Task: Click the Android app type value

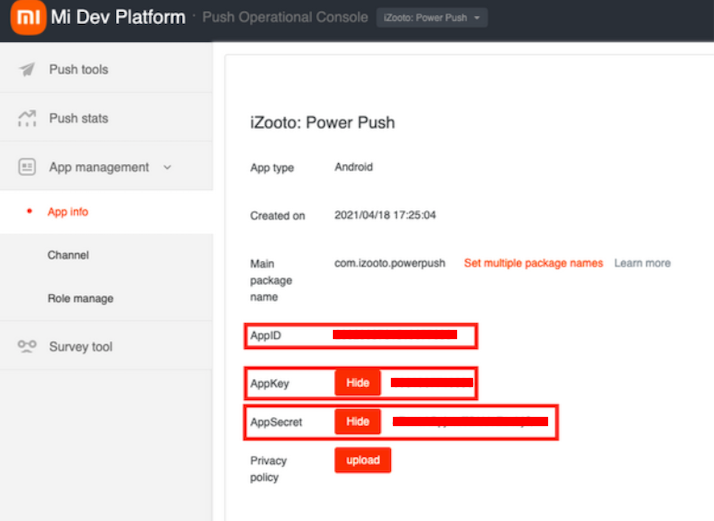Action: coord(354,167)
